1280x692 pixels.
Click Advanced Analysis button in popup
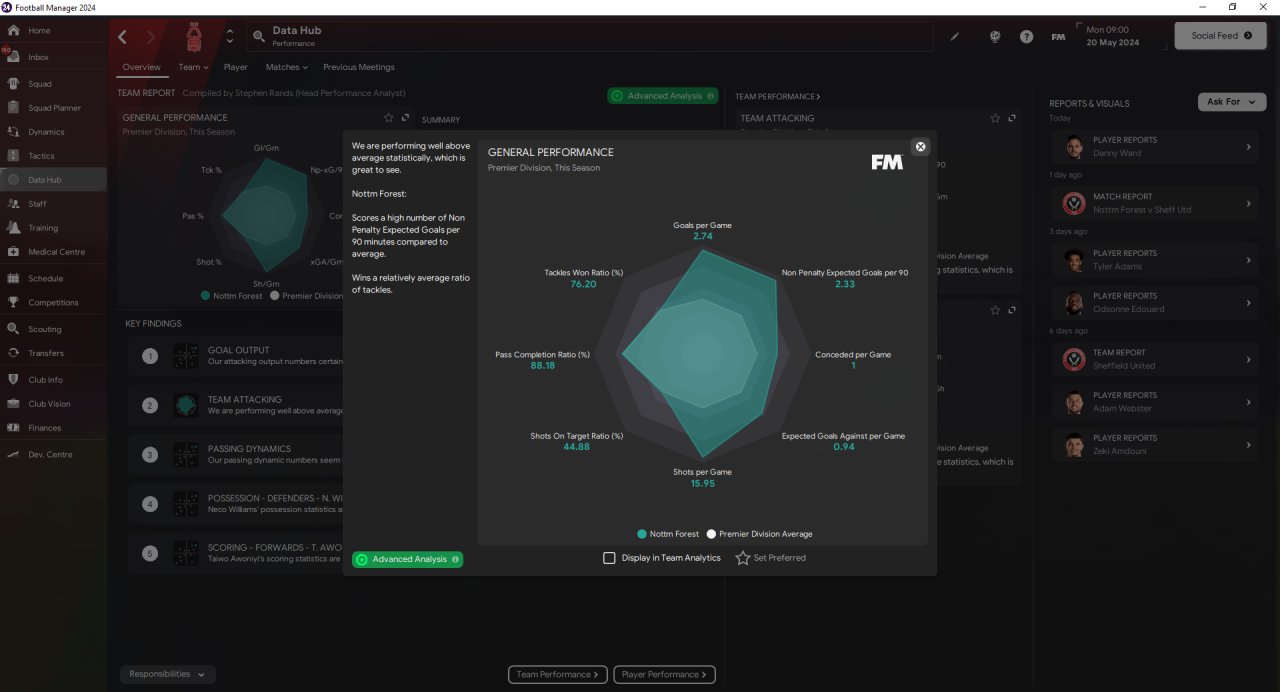408,559
